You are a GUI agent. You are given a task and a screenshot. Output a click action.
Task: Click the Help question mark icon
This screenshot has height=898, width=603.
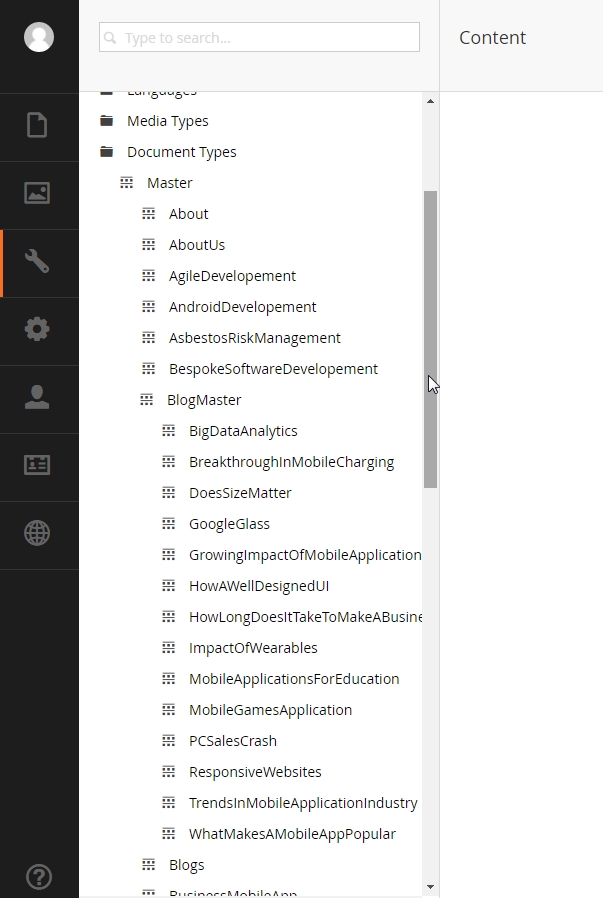coord(38,877)
